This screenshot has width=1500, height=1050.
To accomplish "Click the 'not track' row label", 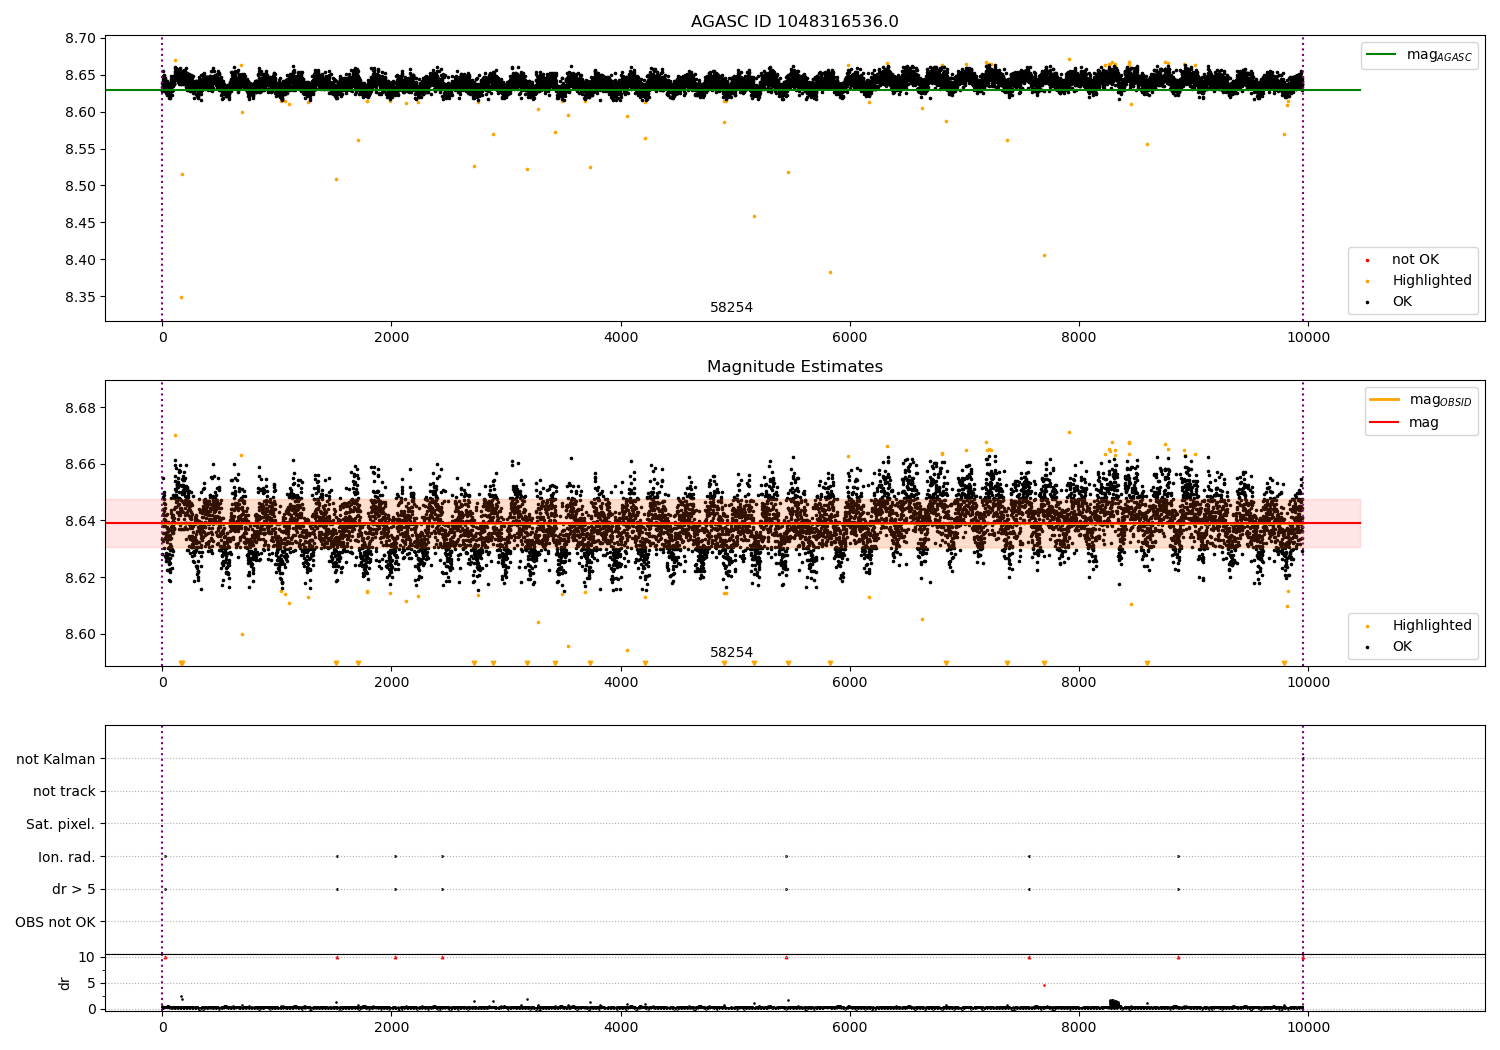I will (64, 792).
